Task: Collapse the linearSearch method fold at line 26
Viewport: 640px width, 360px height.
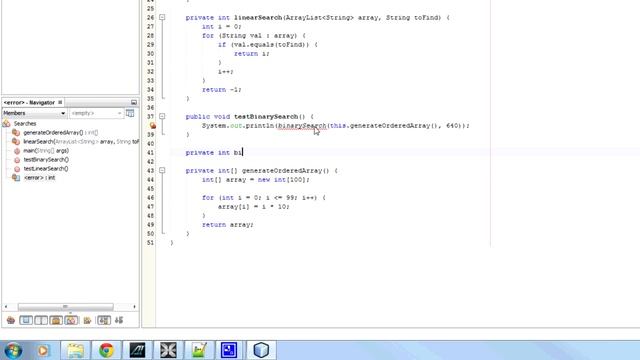Action: coord(162,18)
